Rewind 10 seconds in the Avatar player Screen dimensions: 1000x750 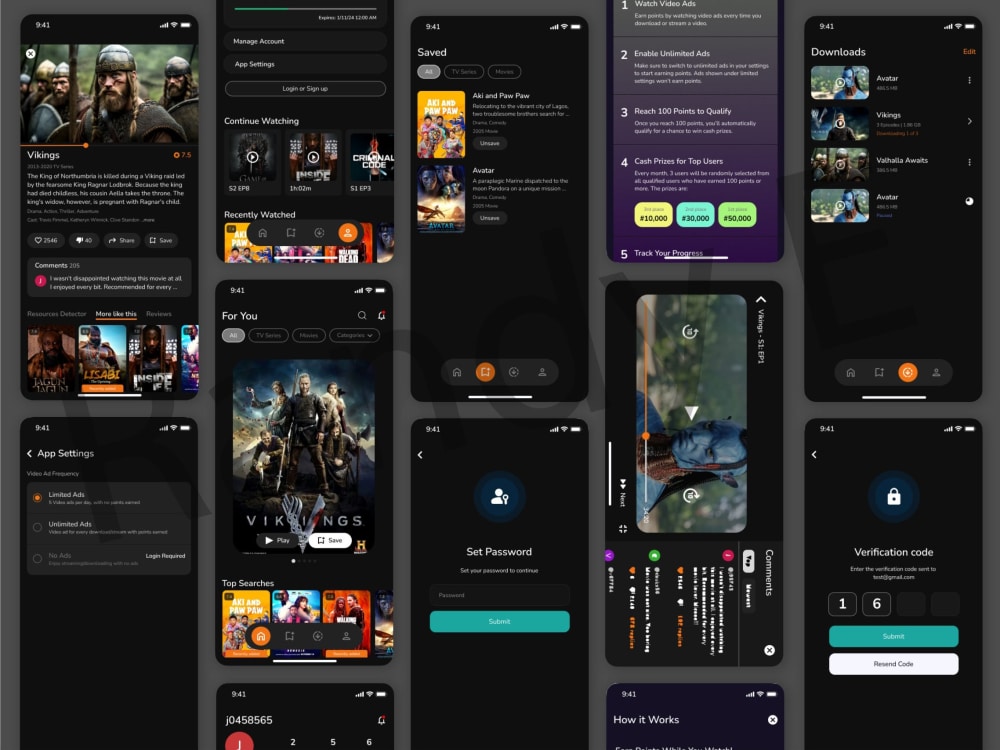coord(689,332)
